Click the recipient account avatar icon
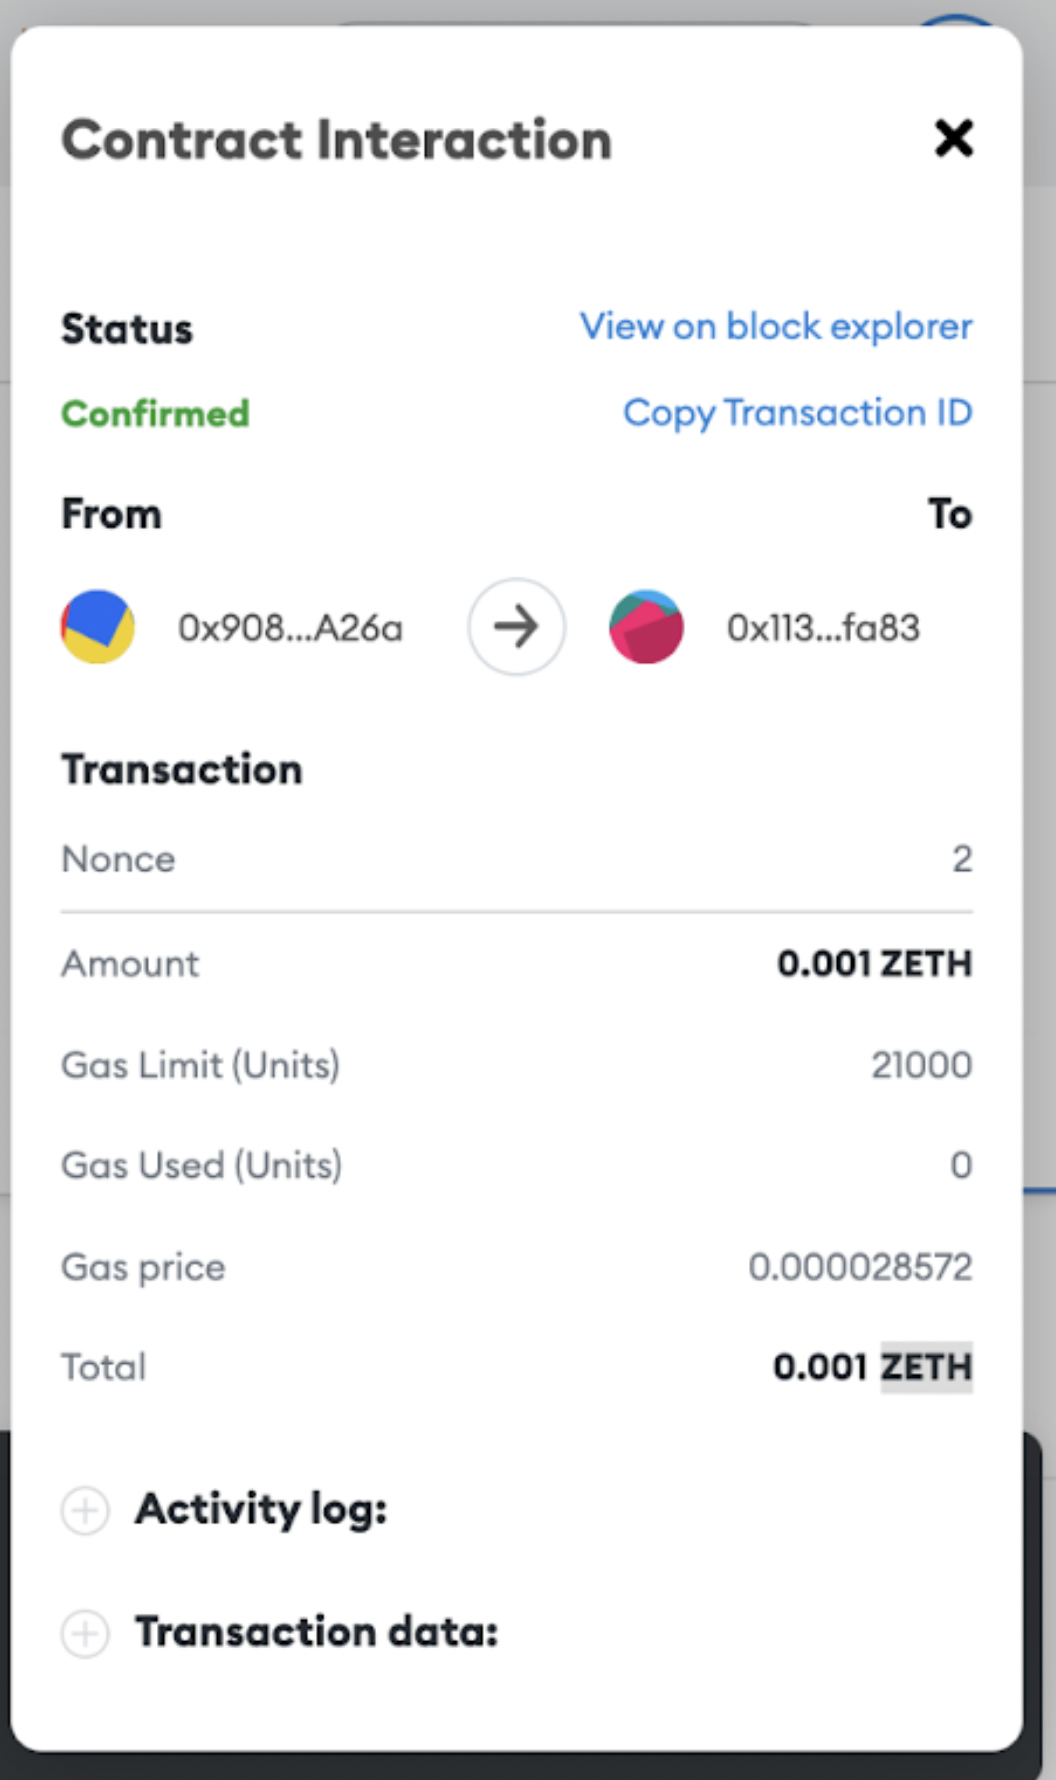 pos(646,627)
